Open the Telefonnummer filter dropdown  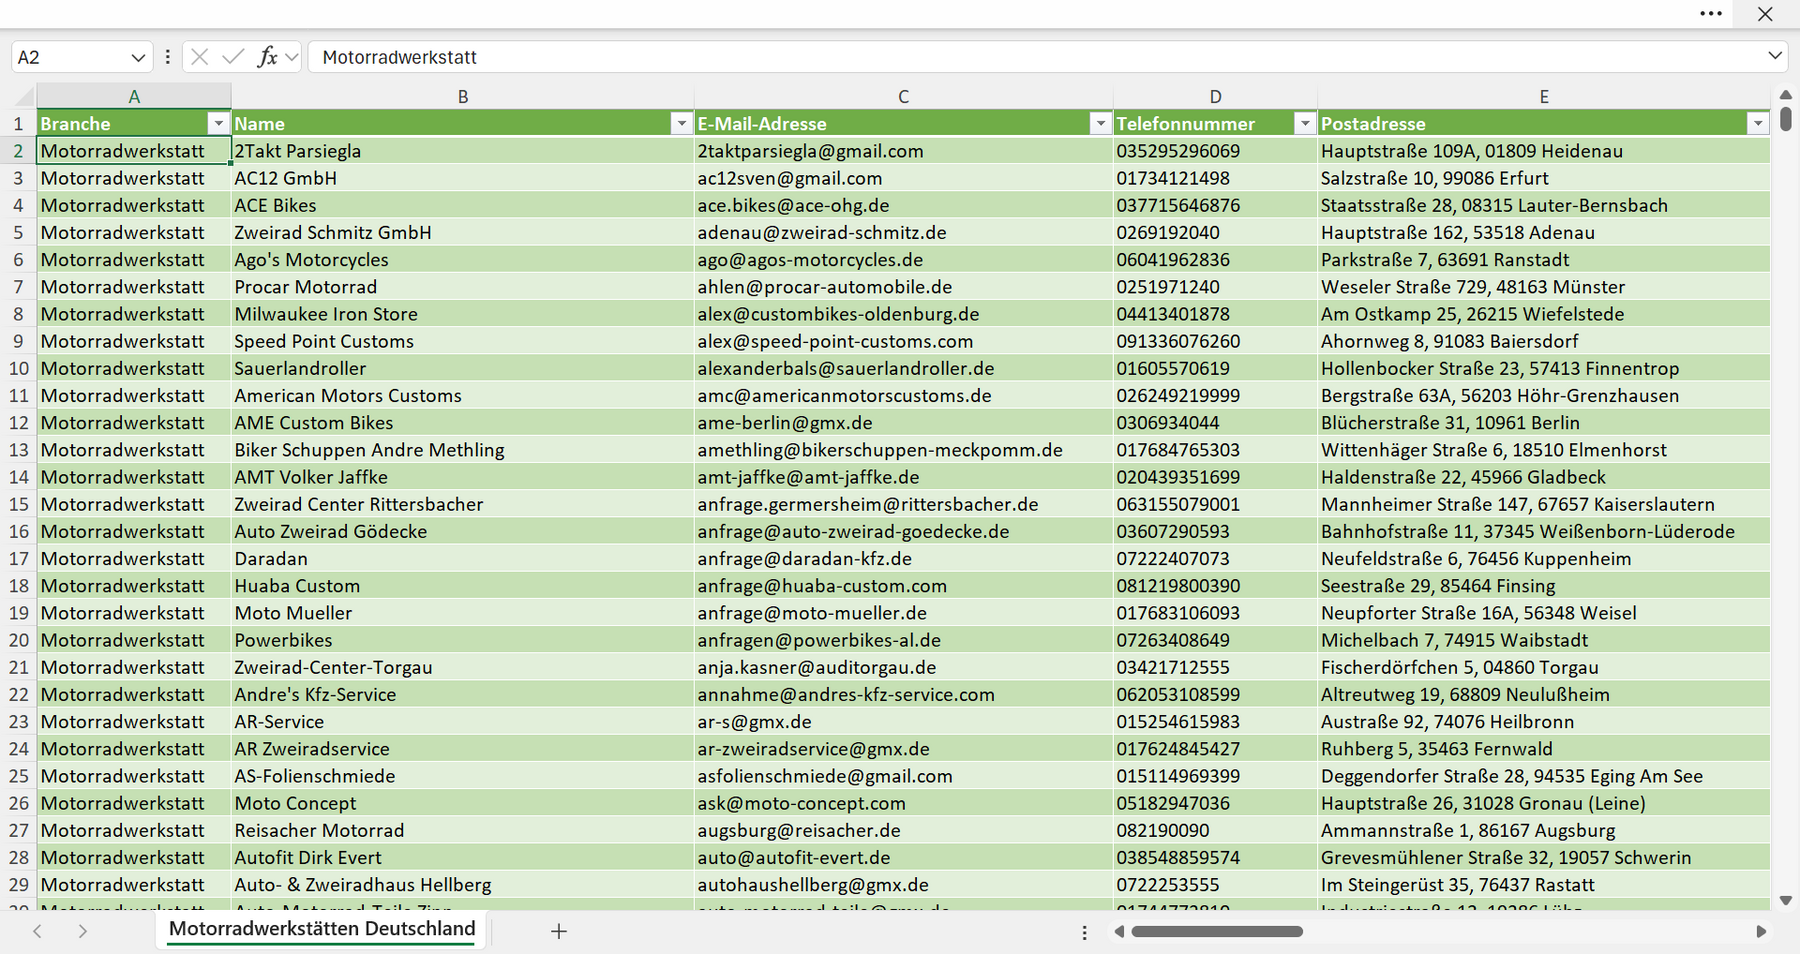click(1304, 123)
